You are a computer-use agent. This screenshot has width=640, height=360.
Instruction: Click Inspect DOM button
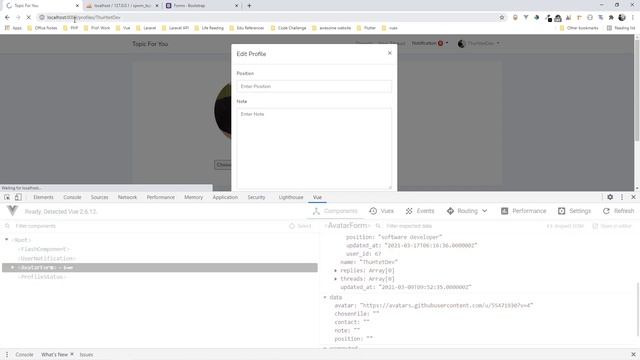[x=565, y=226]
